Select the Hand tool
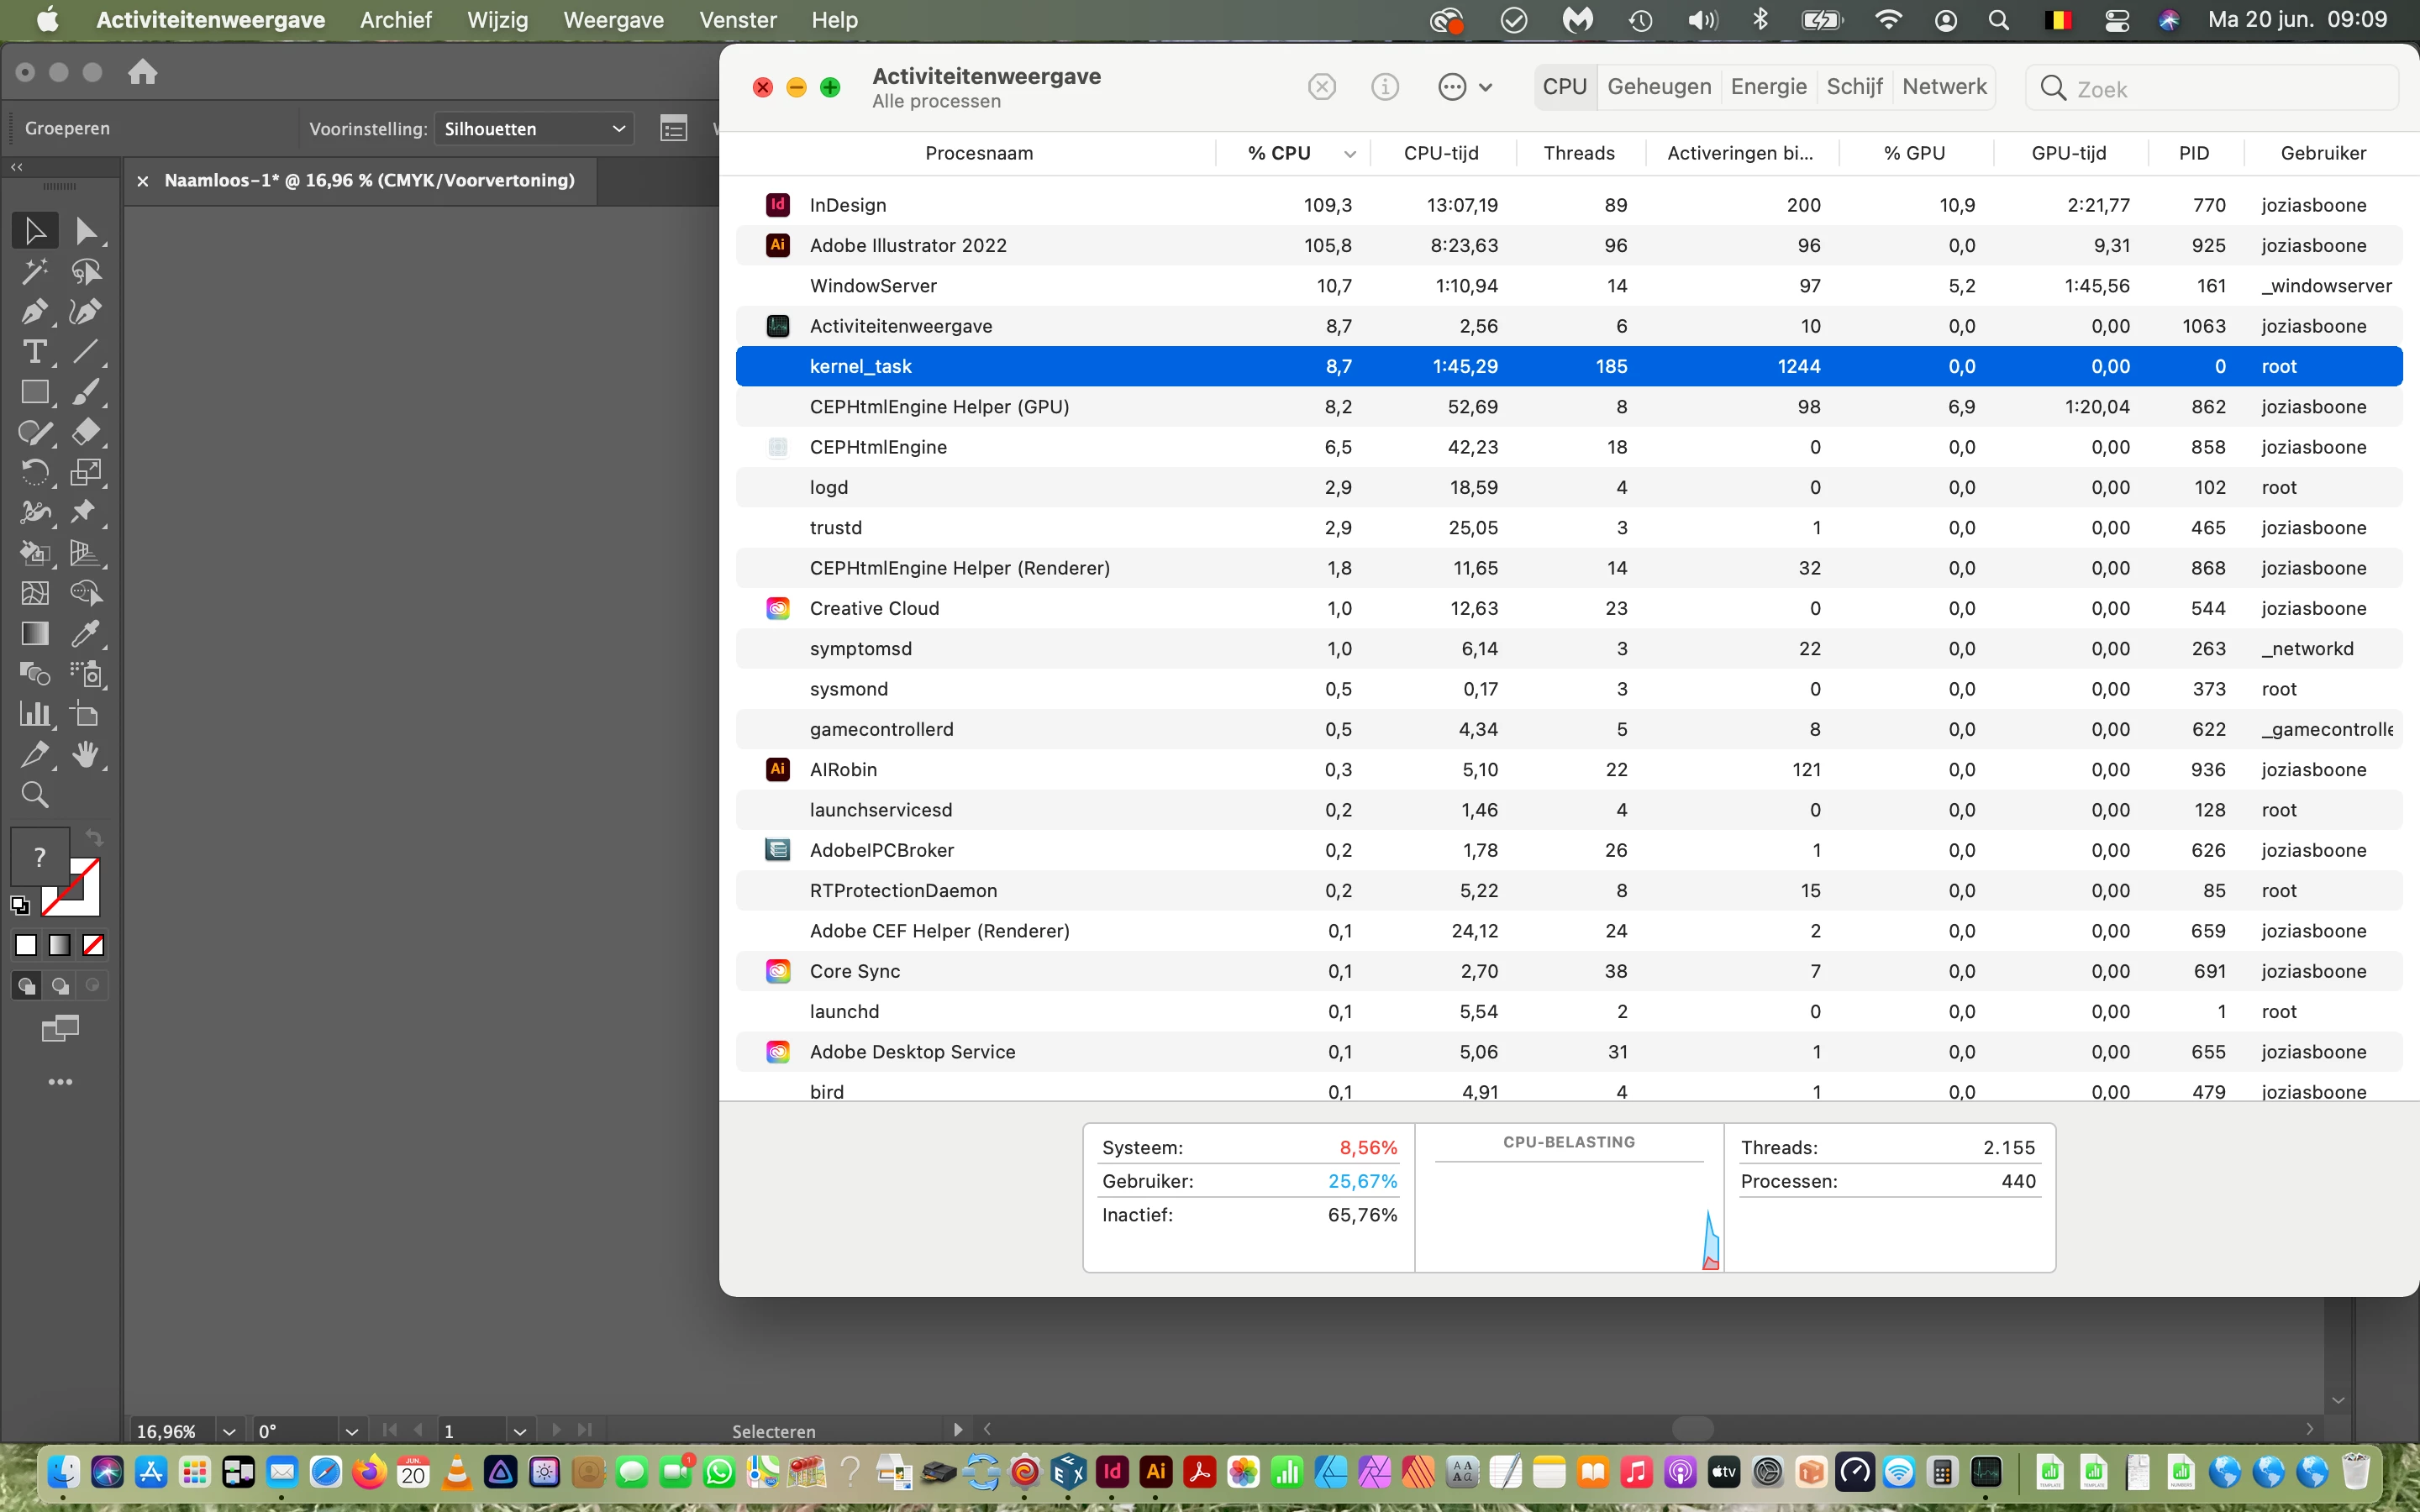Viewport: 2420px width, 1512px height. click(x=85, y=755)
